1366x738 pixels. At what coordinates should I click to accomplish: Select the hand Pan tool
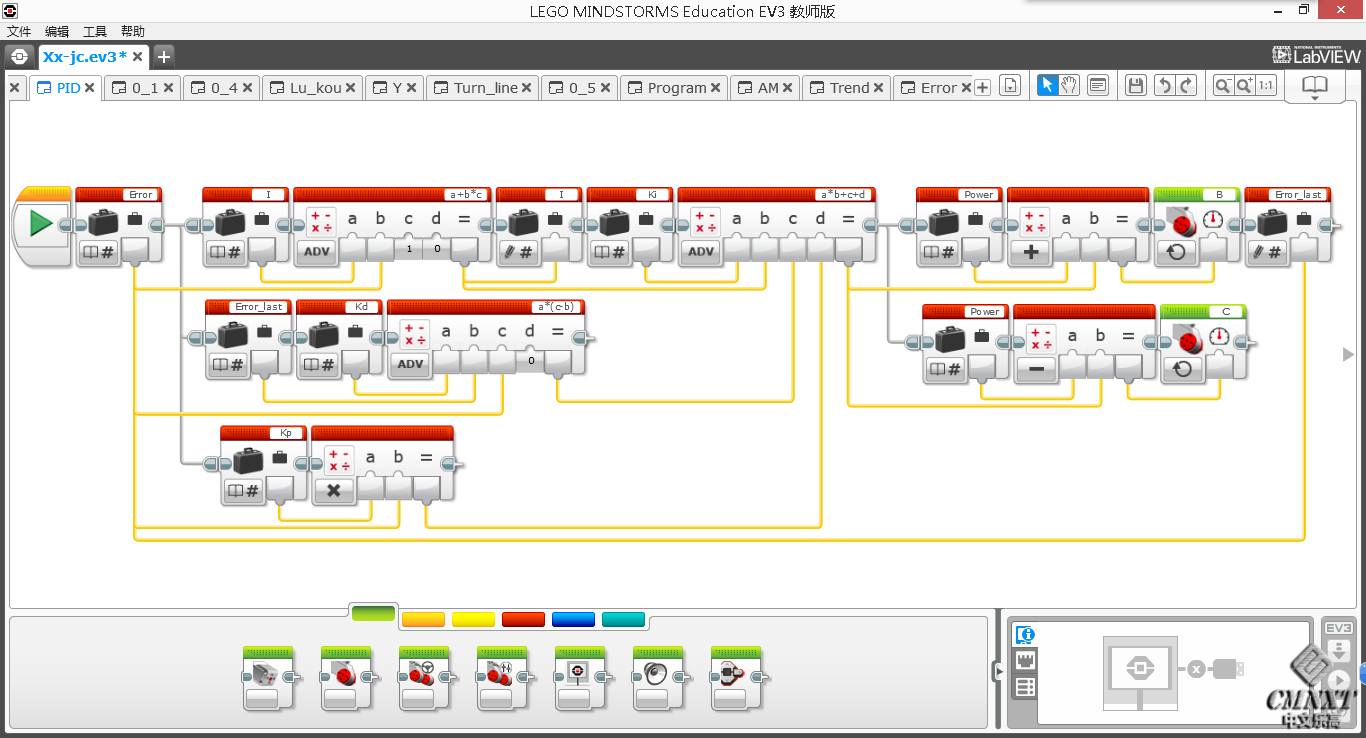[1070, 86]
